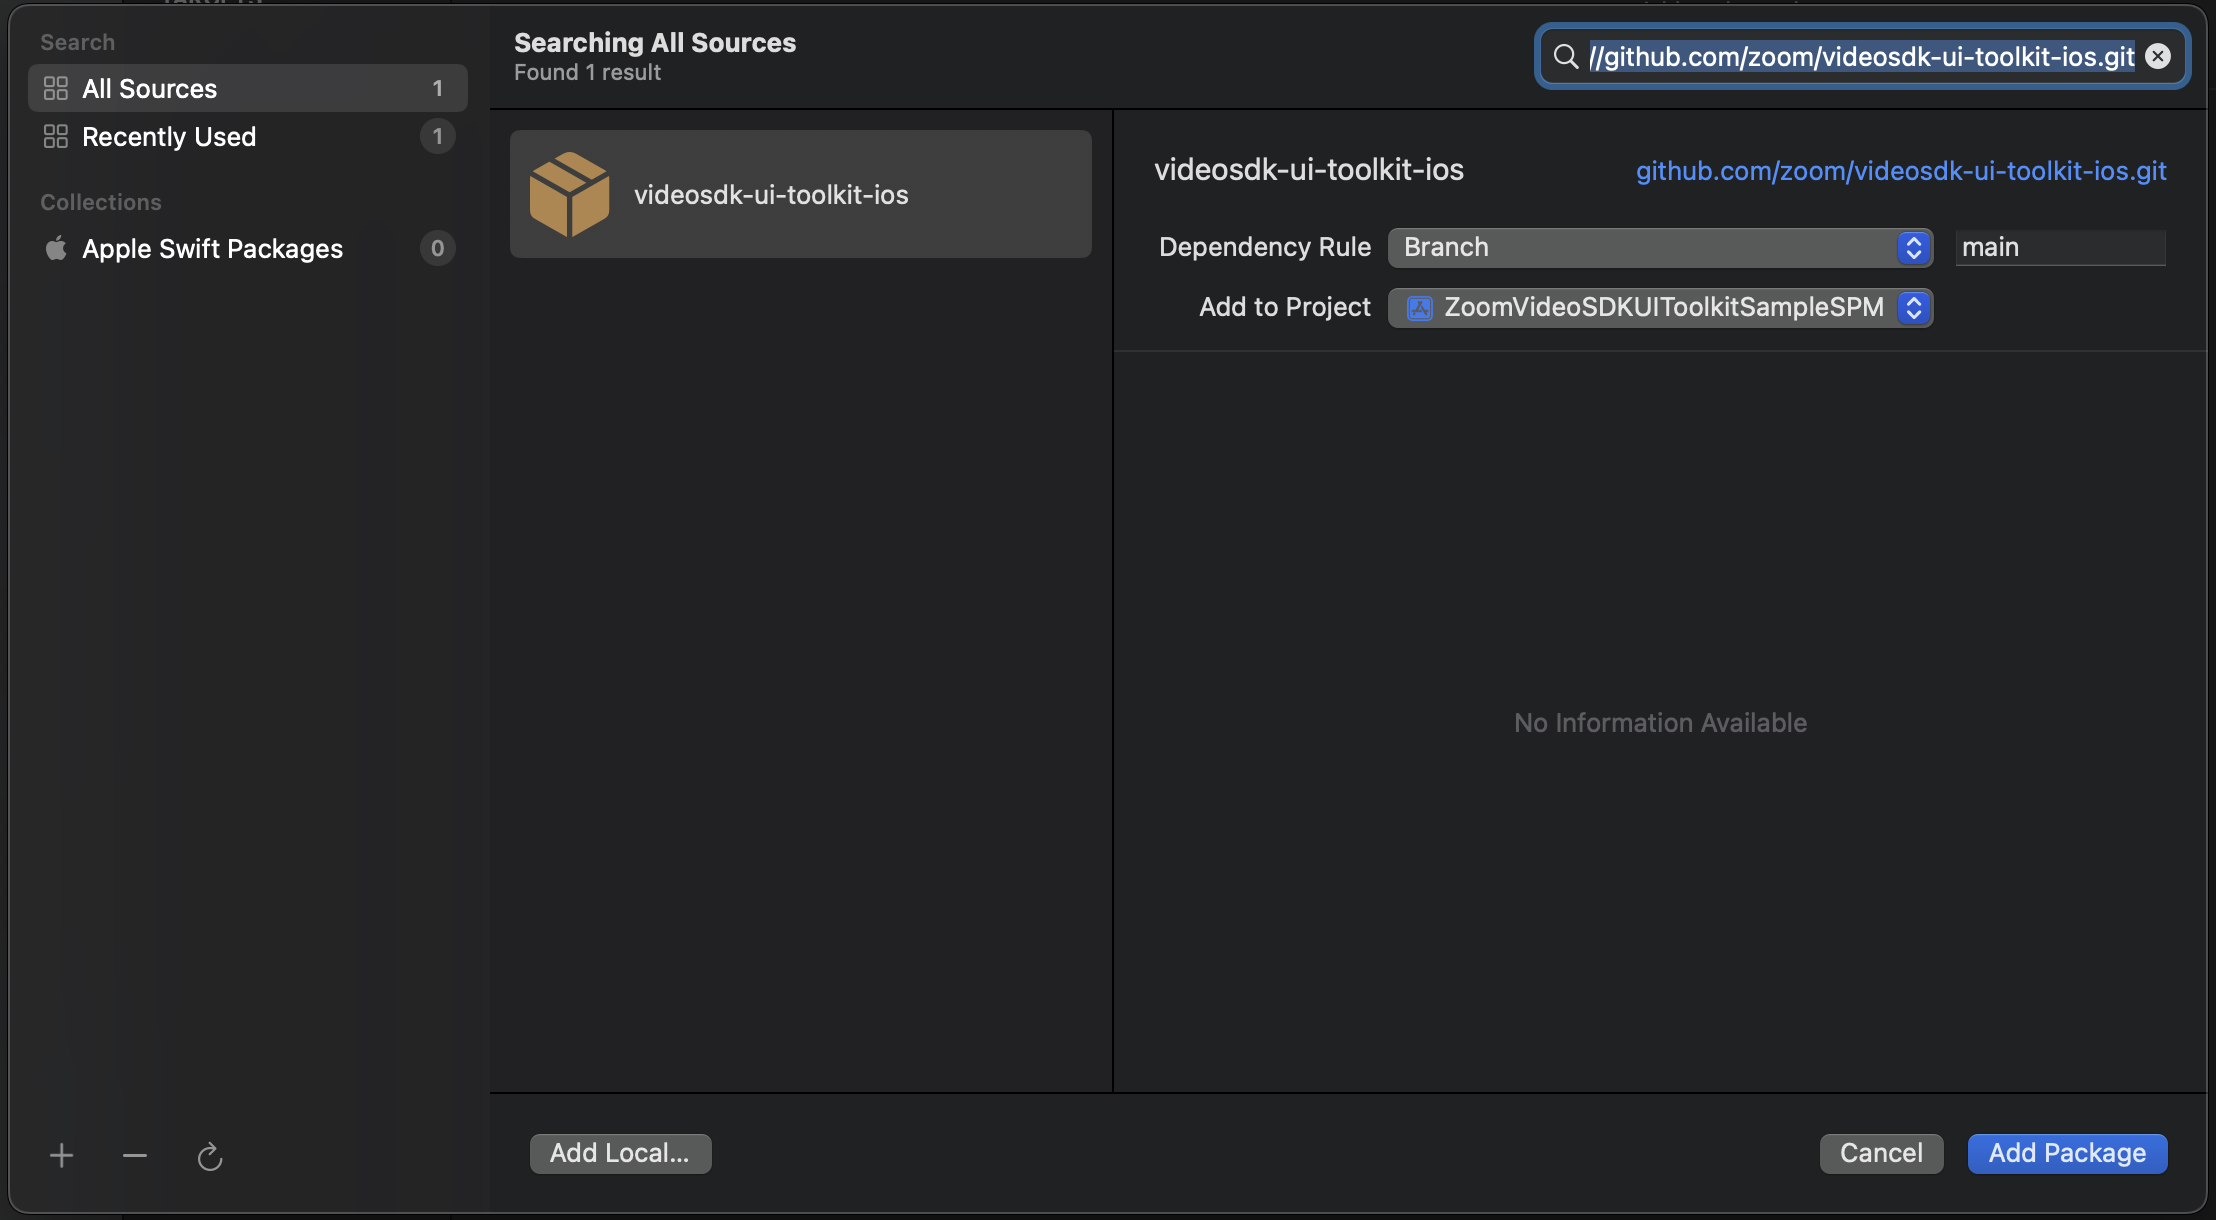
Task: Click the Branch dropdown stepper arrows
Action: (1911, 247)
